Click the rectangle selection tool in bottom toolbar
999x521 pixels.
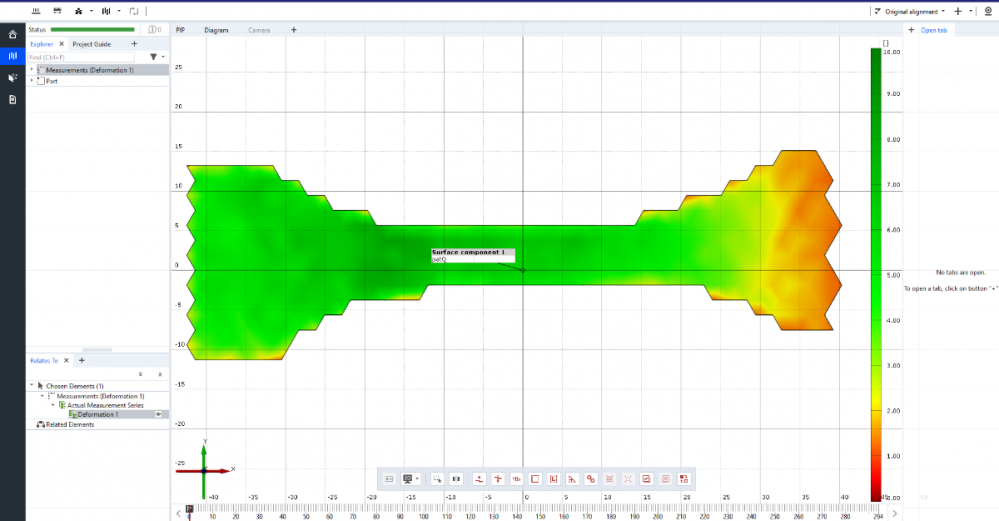535,479
